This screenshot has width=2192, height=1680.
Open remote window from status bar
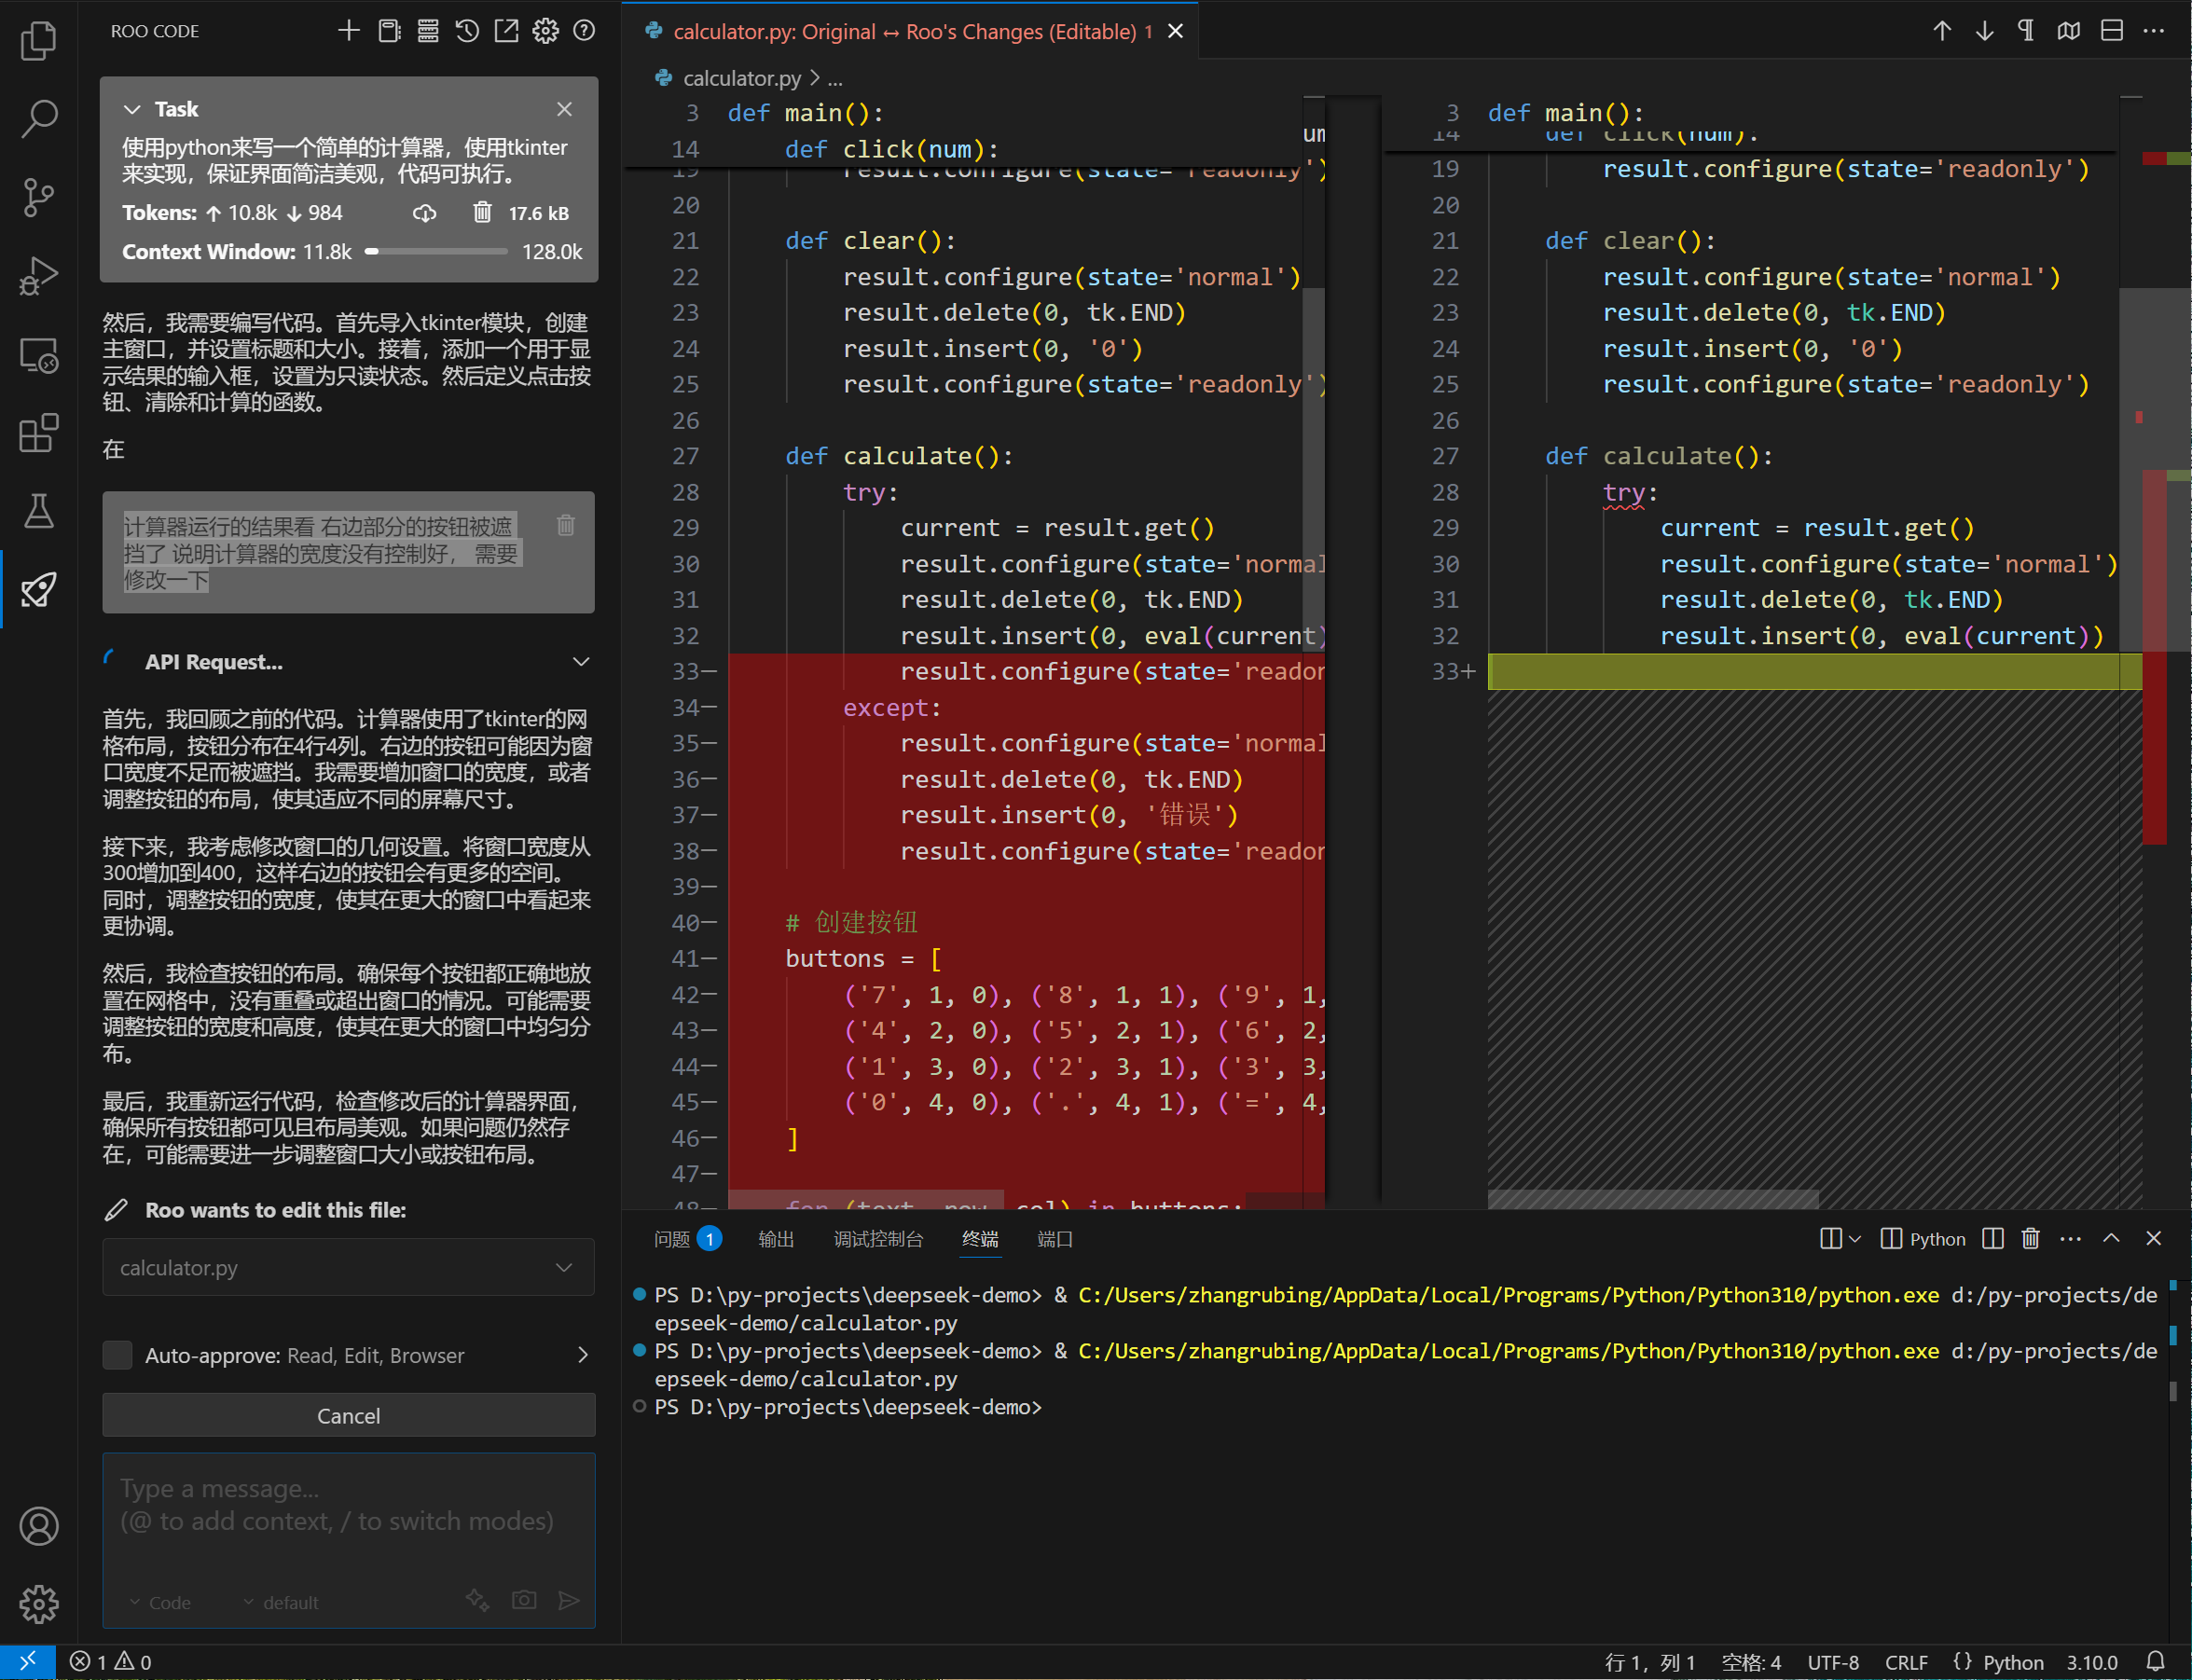coord(27,1661)
